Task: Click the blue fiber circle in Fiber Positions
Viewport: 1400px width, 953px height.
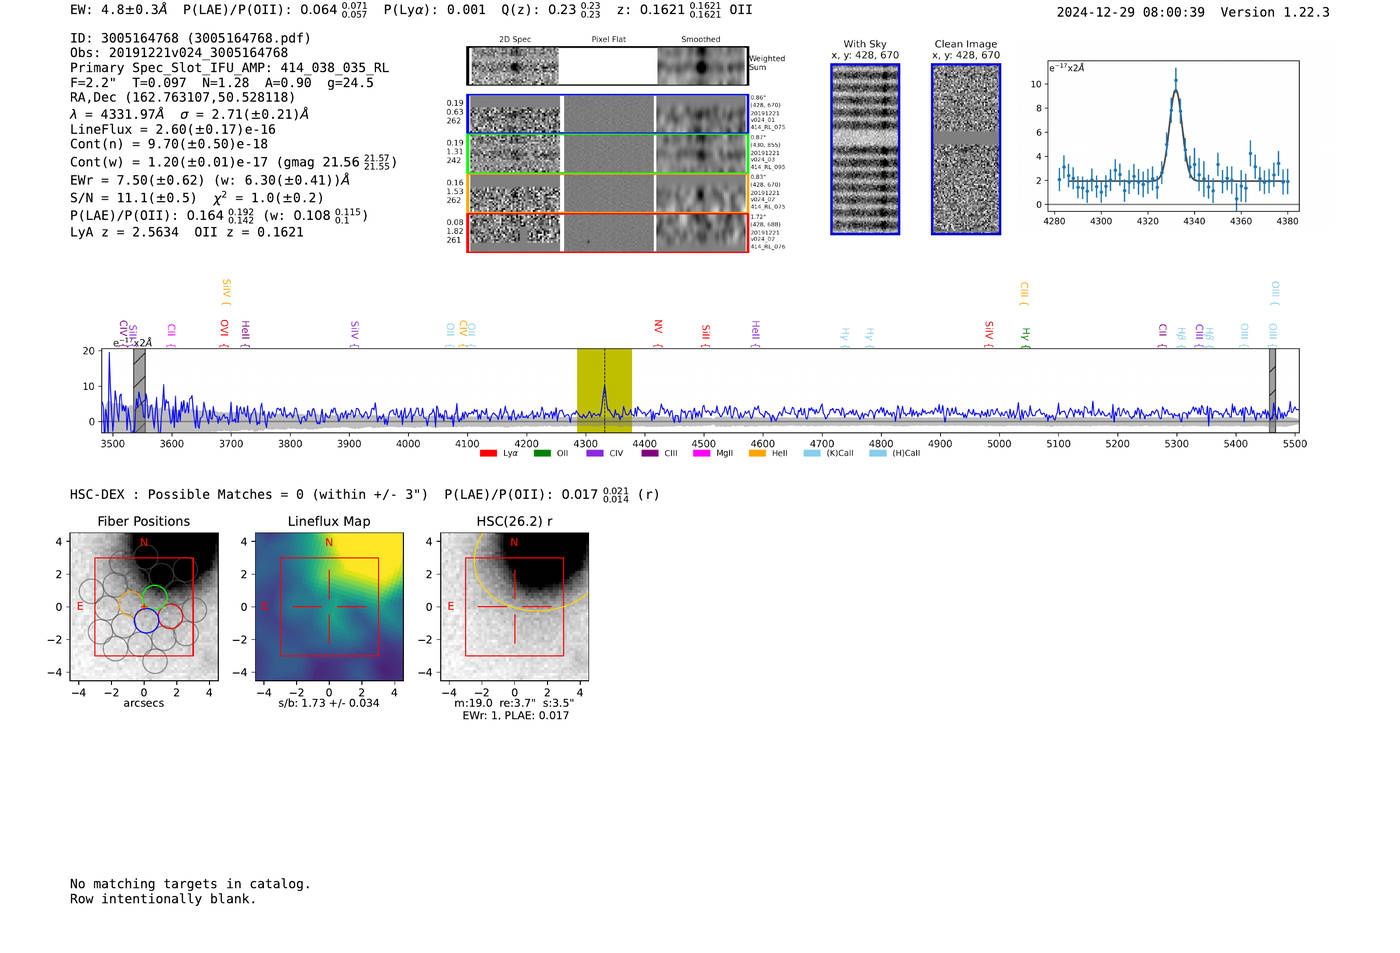Action: coord(146,620)
